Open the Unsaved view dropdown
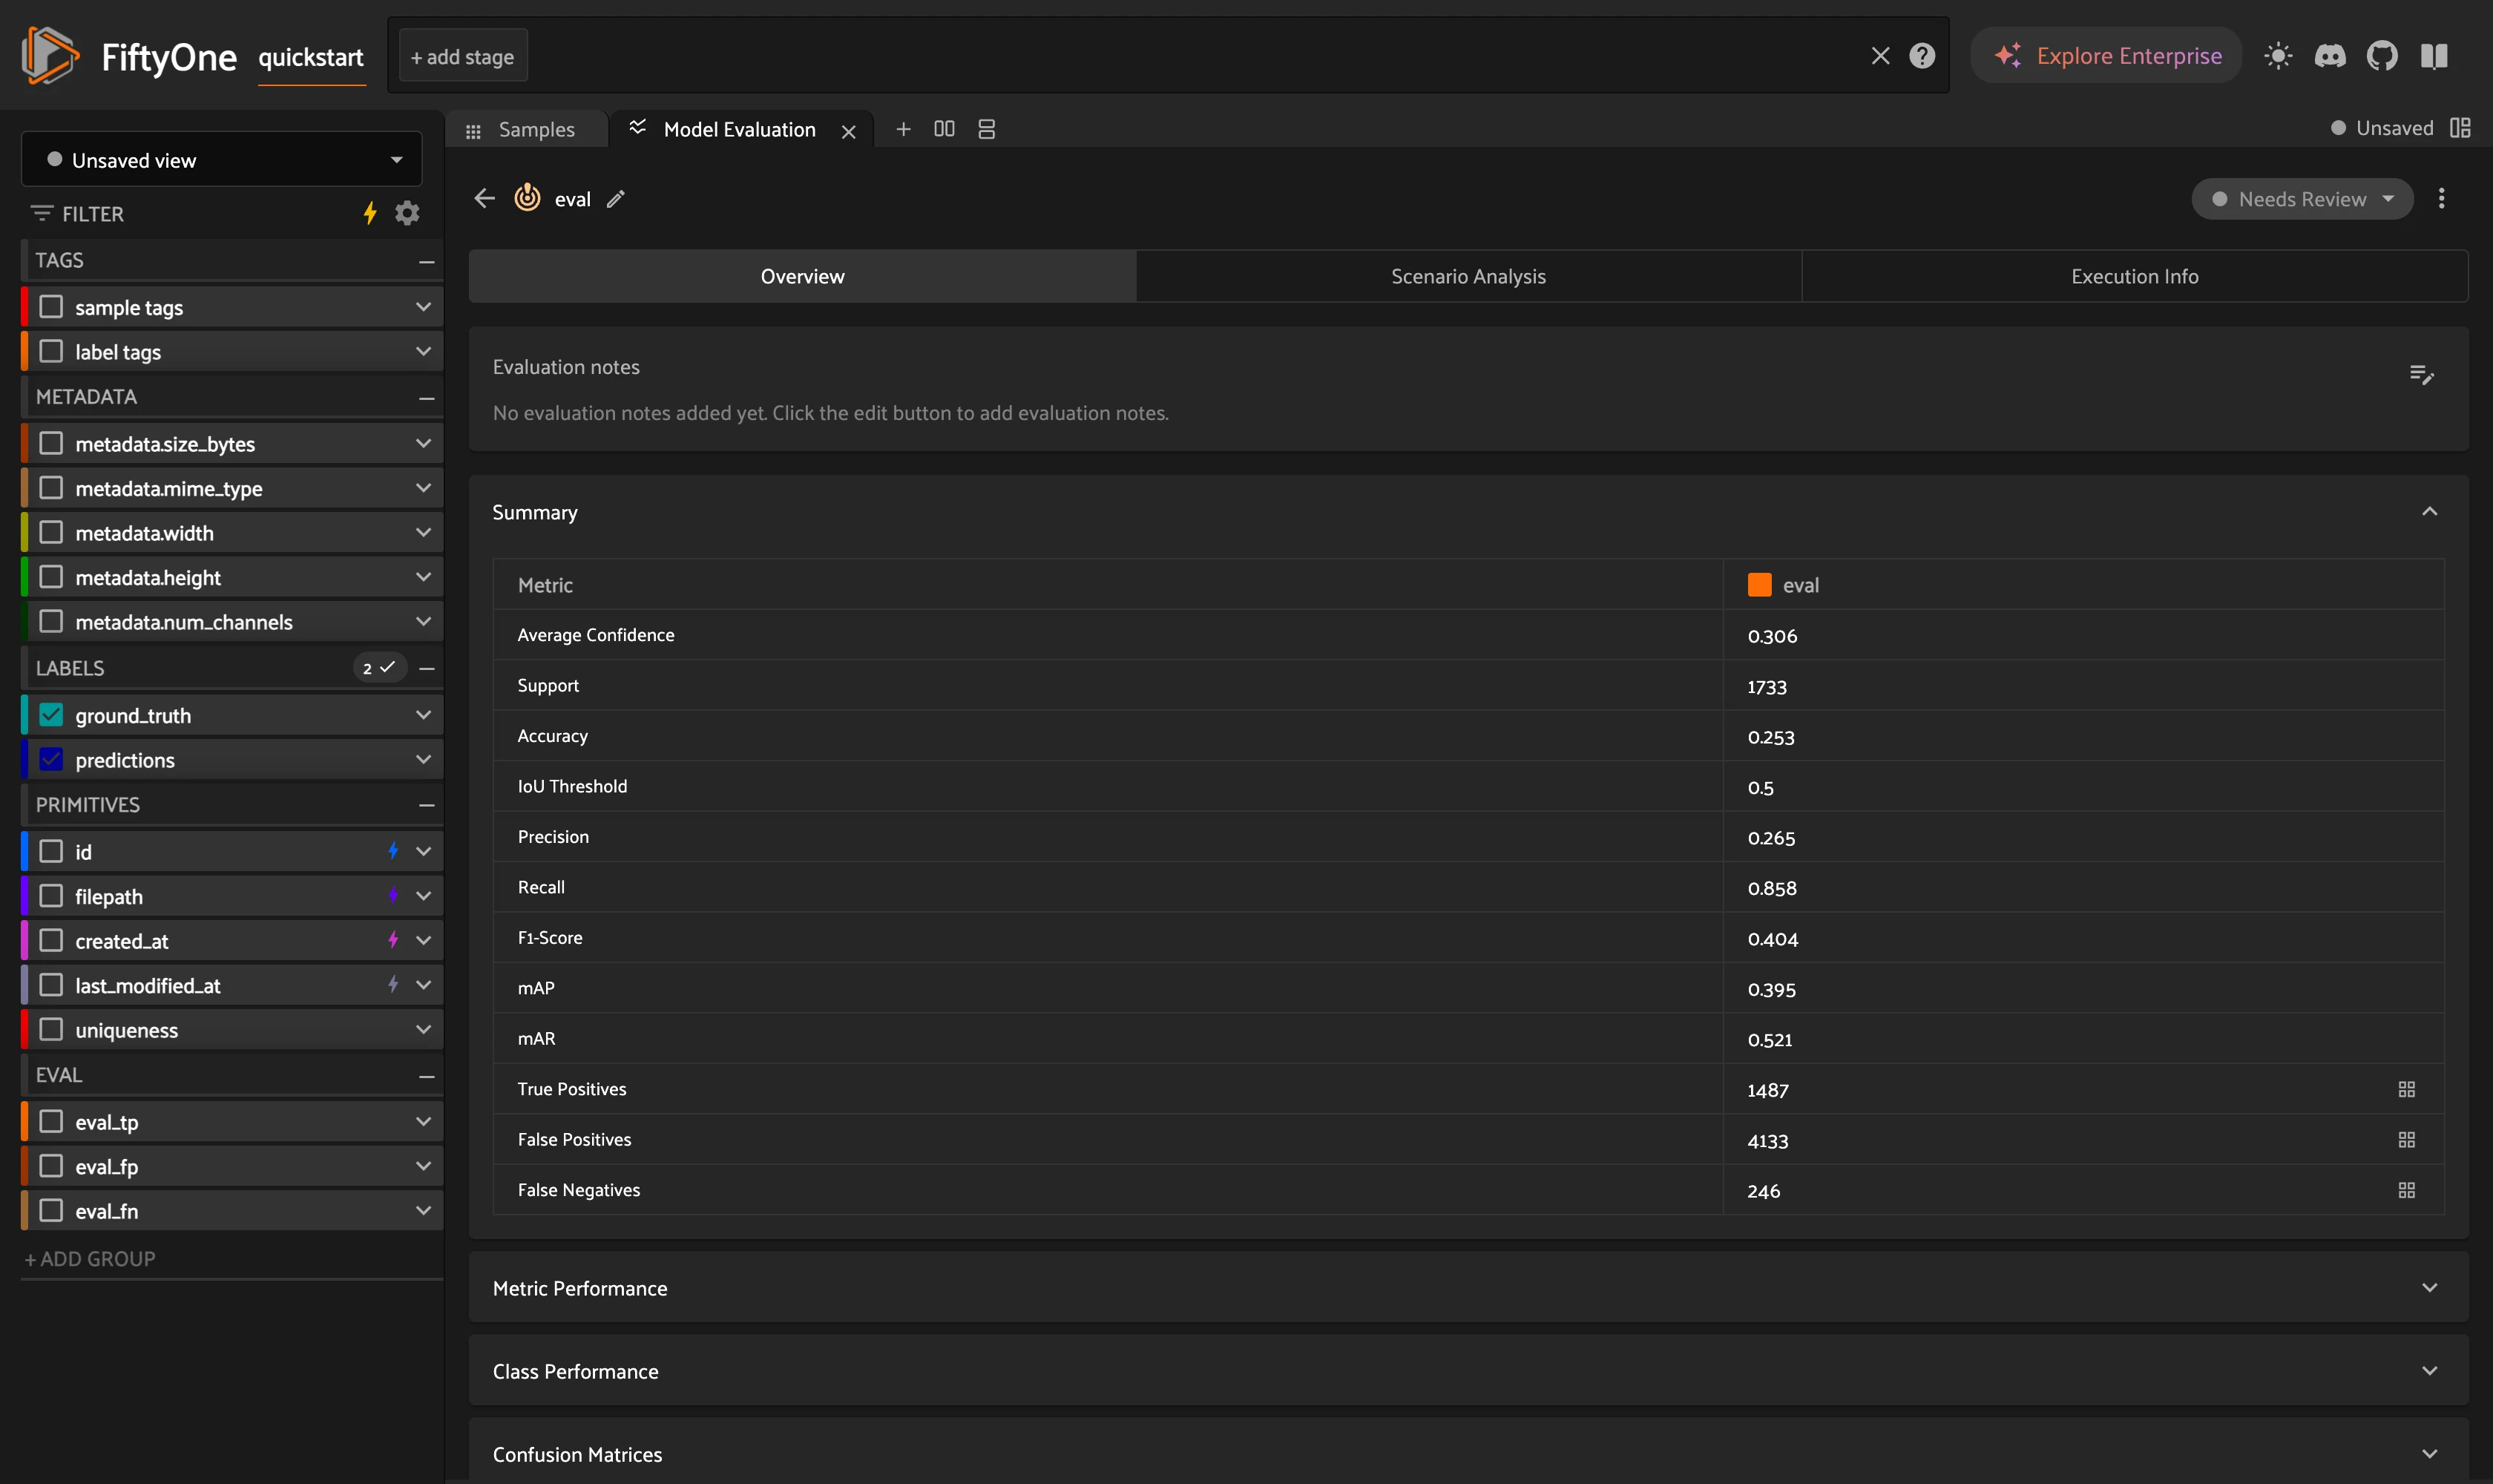2493x1484 pixels. tap(222, 160)
